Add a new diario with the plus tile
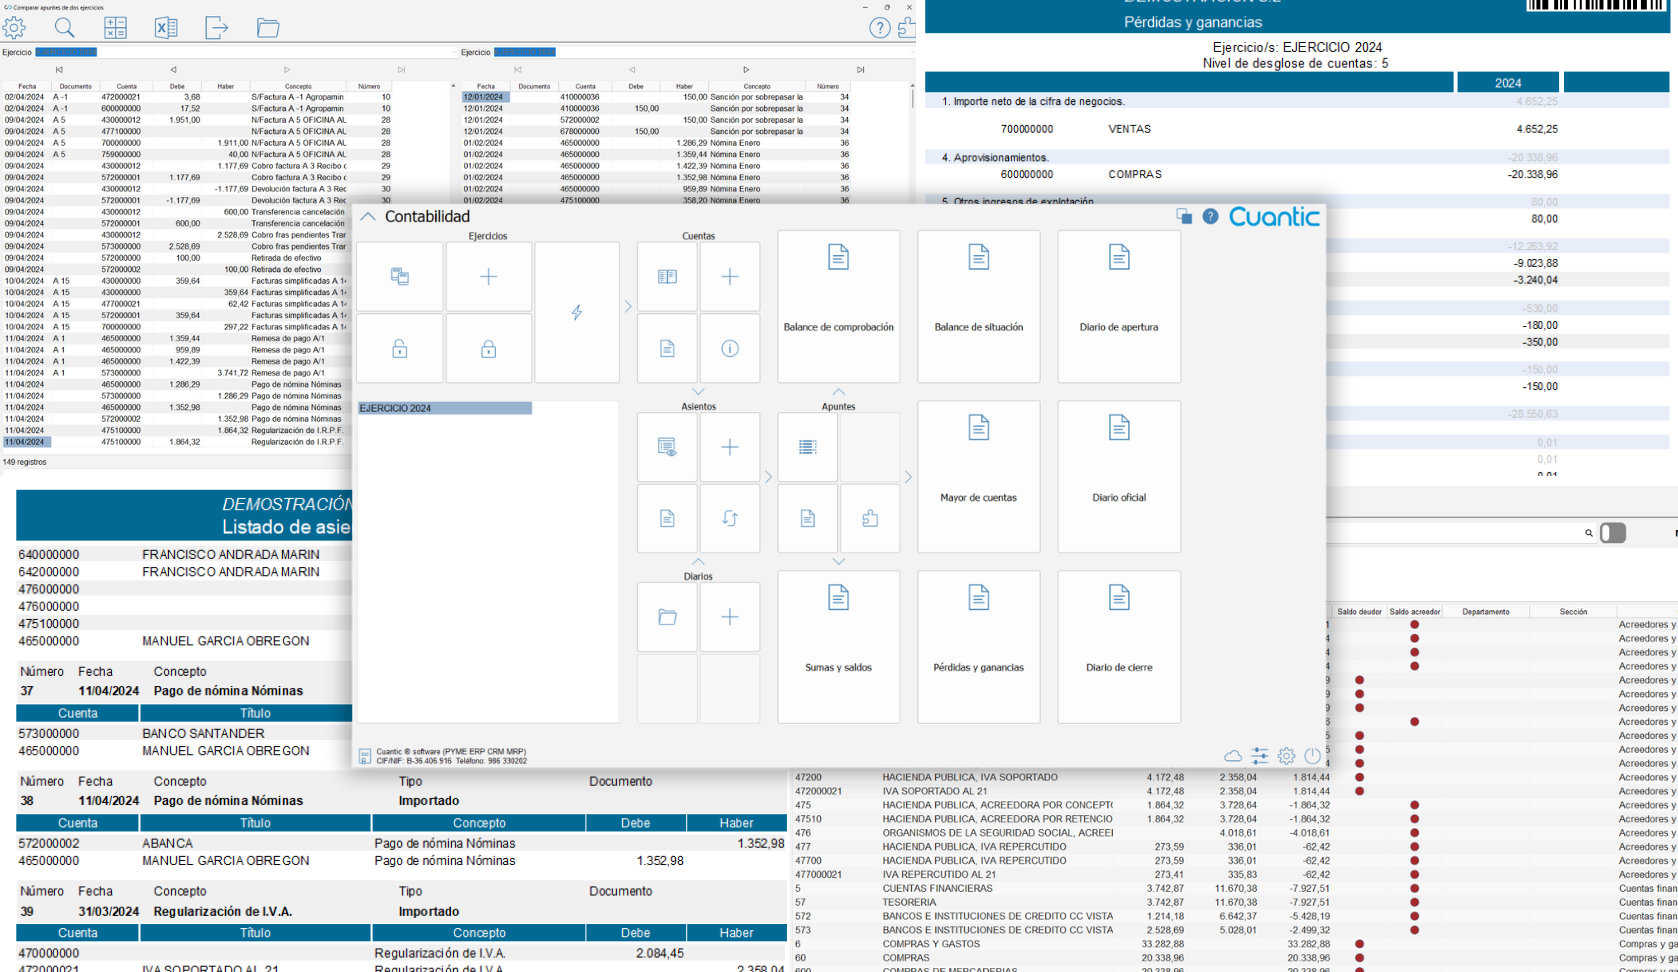The image size is (1678, 972). (730, 617)
